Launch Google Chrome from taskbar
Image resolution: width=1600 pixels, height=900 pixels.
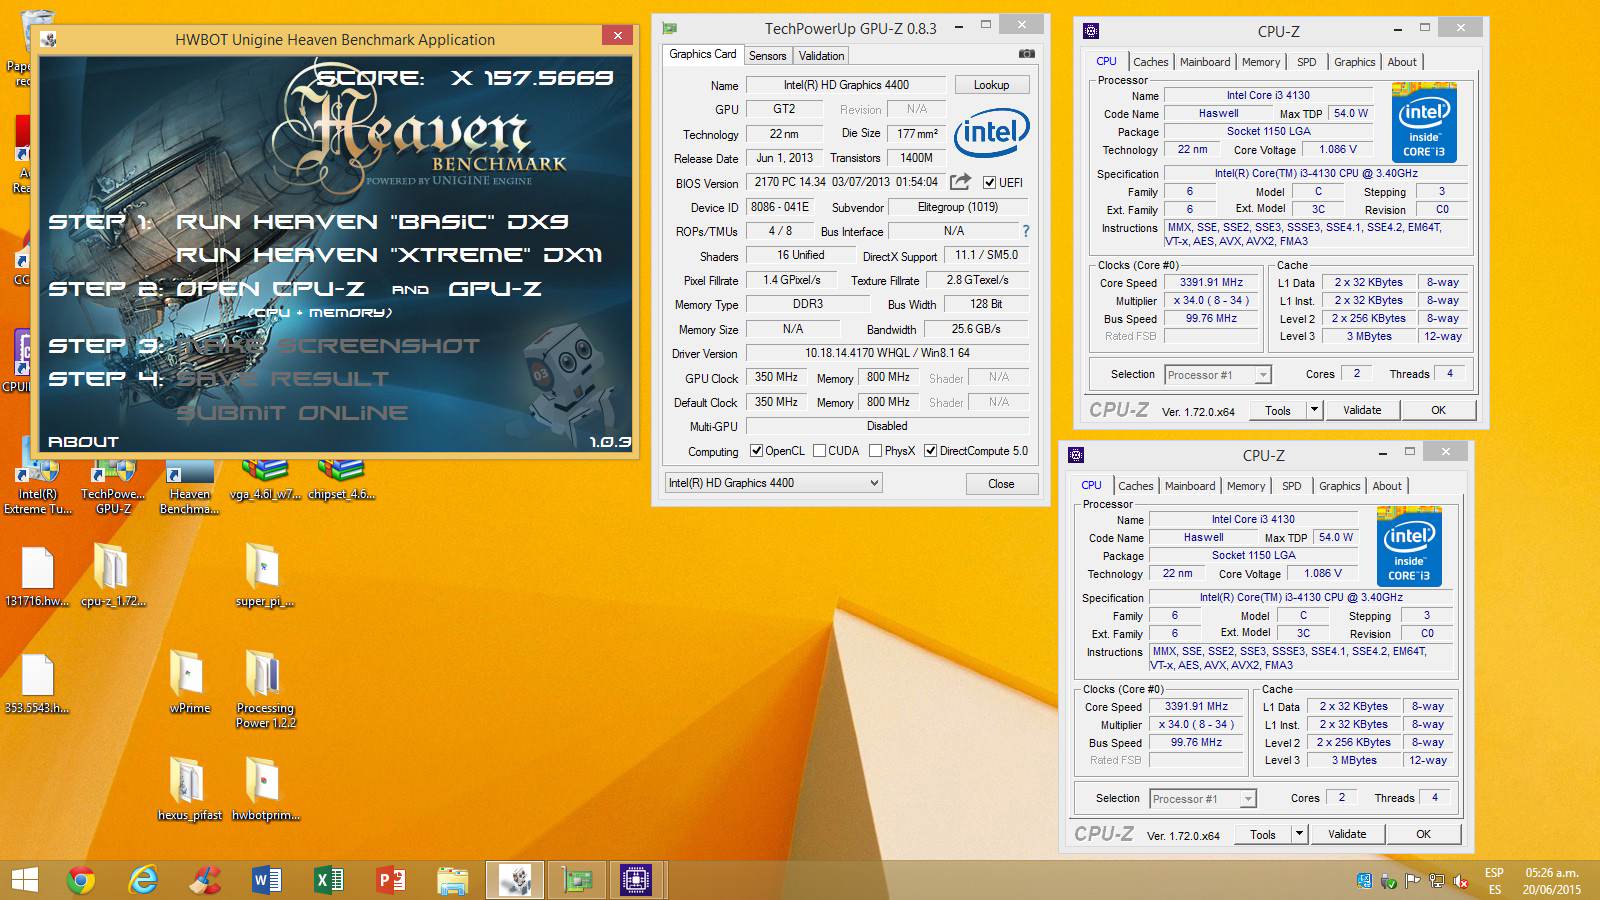81,880
